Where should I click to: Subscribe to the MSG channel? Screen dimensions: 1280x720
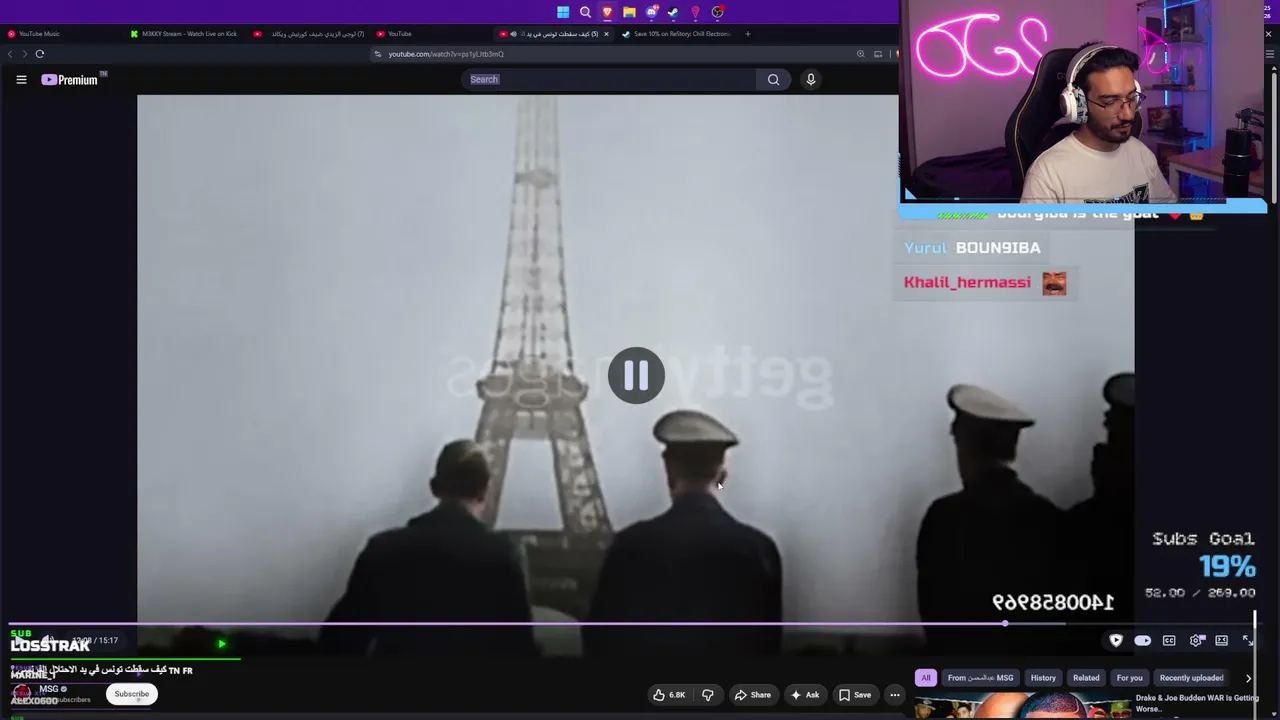coord(131,694)
